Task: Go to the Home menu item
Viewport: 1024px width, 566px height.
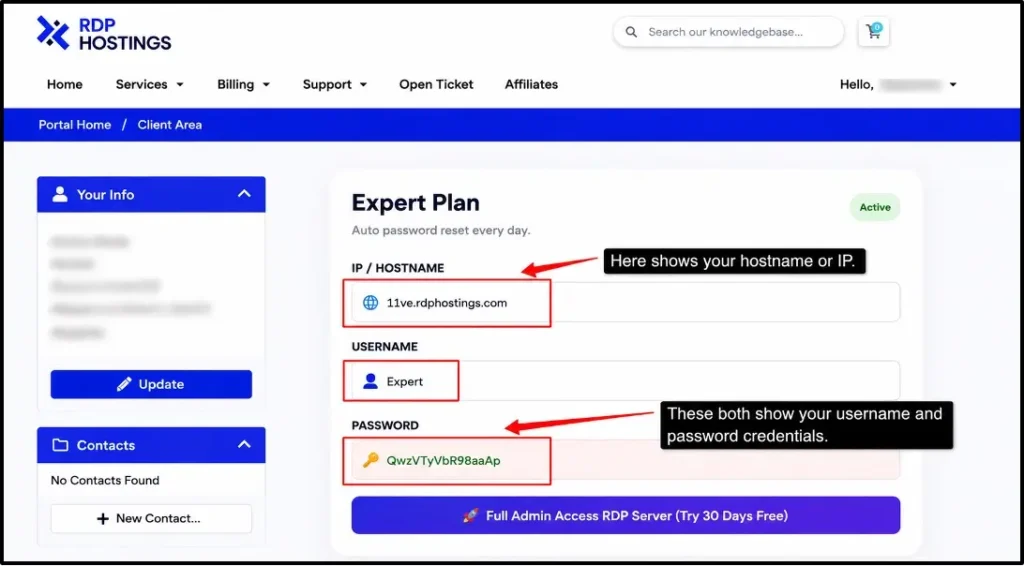Action: 65,84
